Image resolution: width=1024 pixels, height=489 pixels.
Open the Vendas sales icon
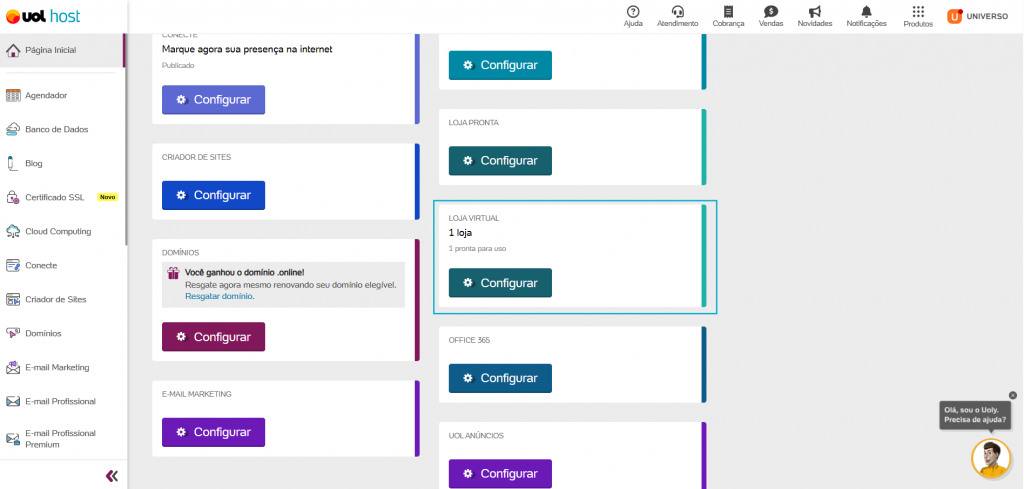pos(771,12)
